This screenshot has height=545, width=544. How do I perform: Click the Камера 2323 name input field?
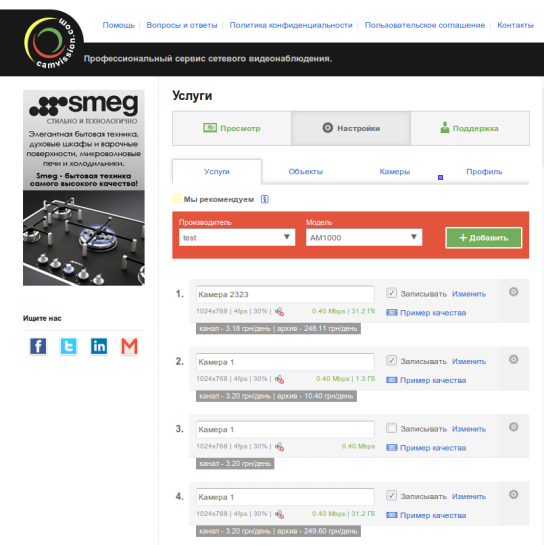[x=285, y=294]
